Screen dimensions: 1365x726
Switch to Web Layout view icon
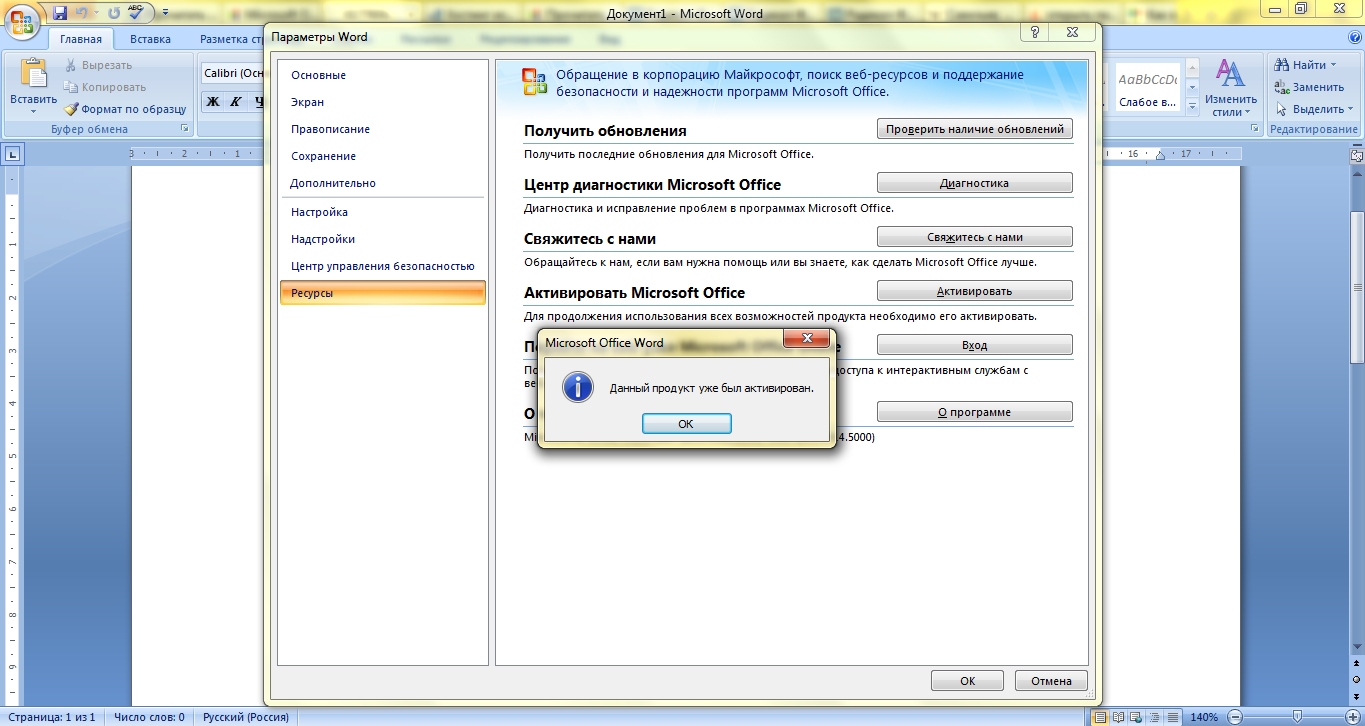1136,717
